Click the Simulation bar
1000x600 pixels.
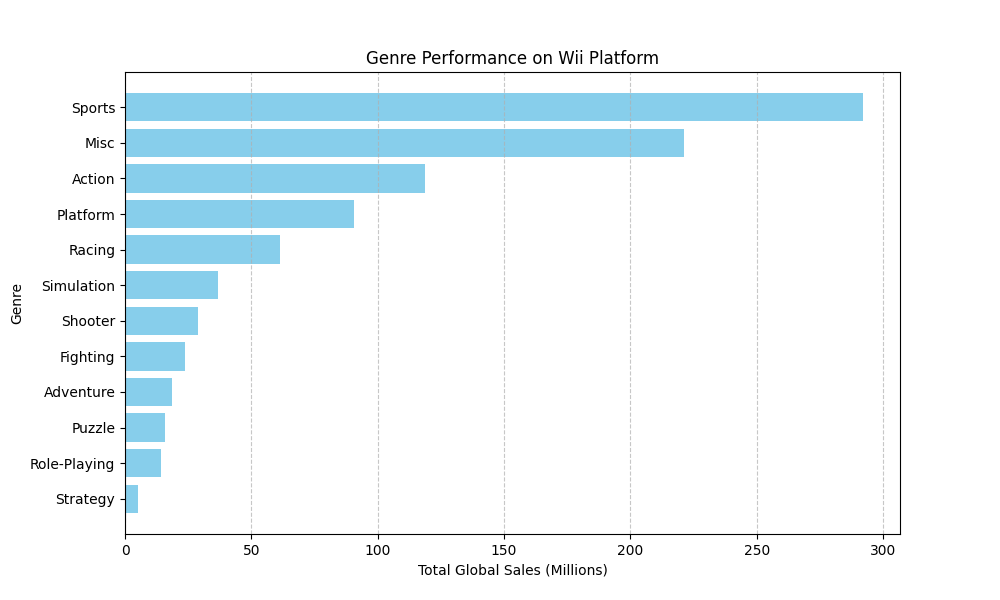(x=171, y=285)
